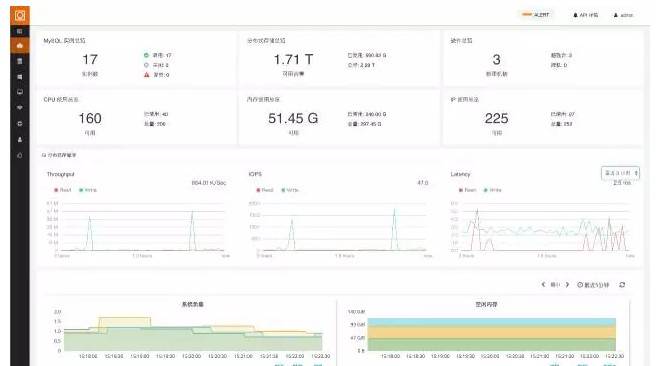669x366 pixels.
Task: Open the admin user menu
Action: click(x=623, y=15)
